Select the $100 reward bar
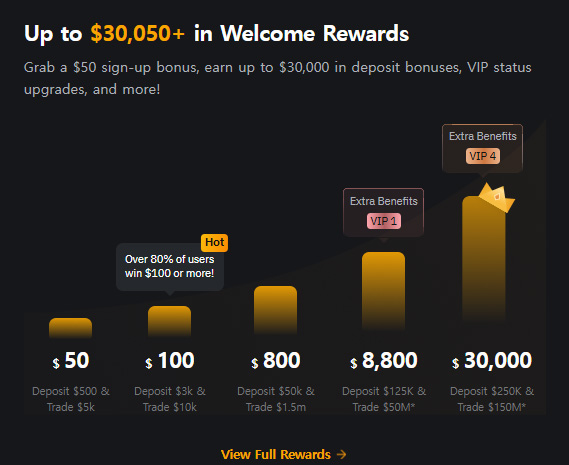The width and height of the screenshot is (569, 465). point(169,321)
